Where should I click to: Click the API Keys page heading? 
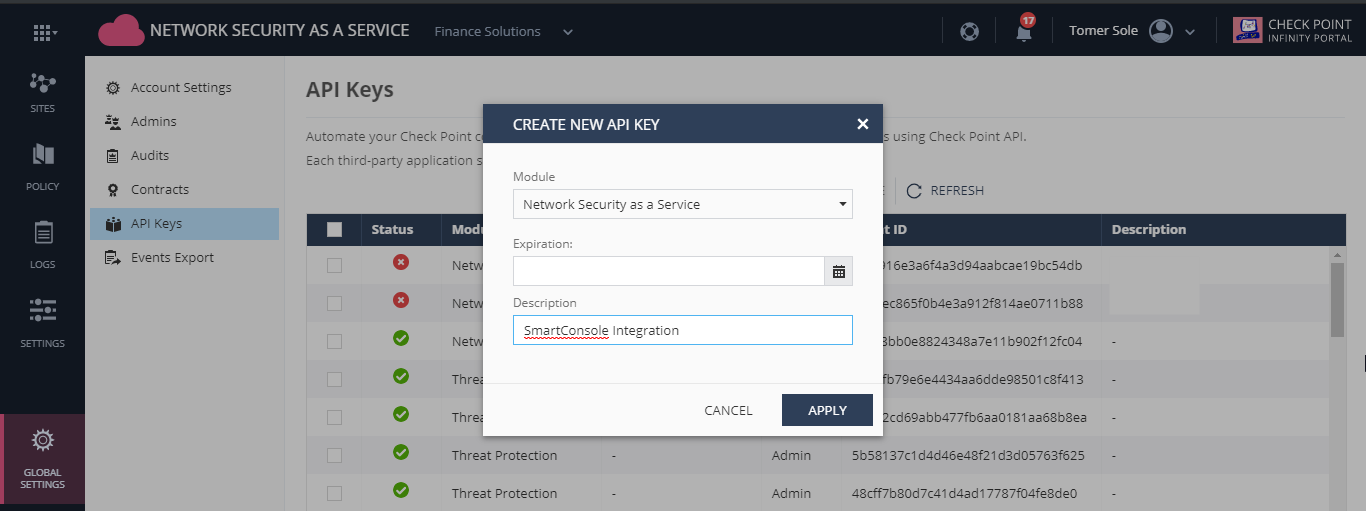point(350,89)
